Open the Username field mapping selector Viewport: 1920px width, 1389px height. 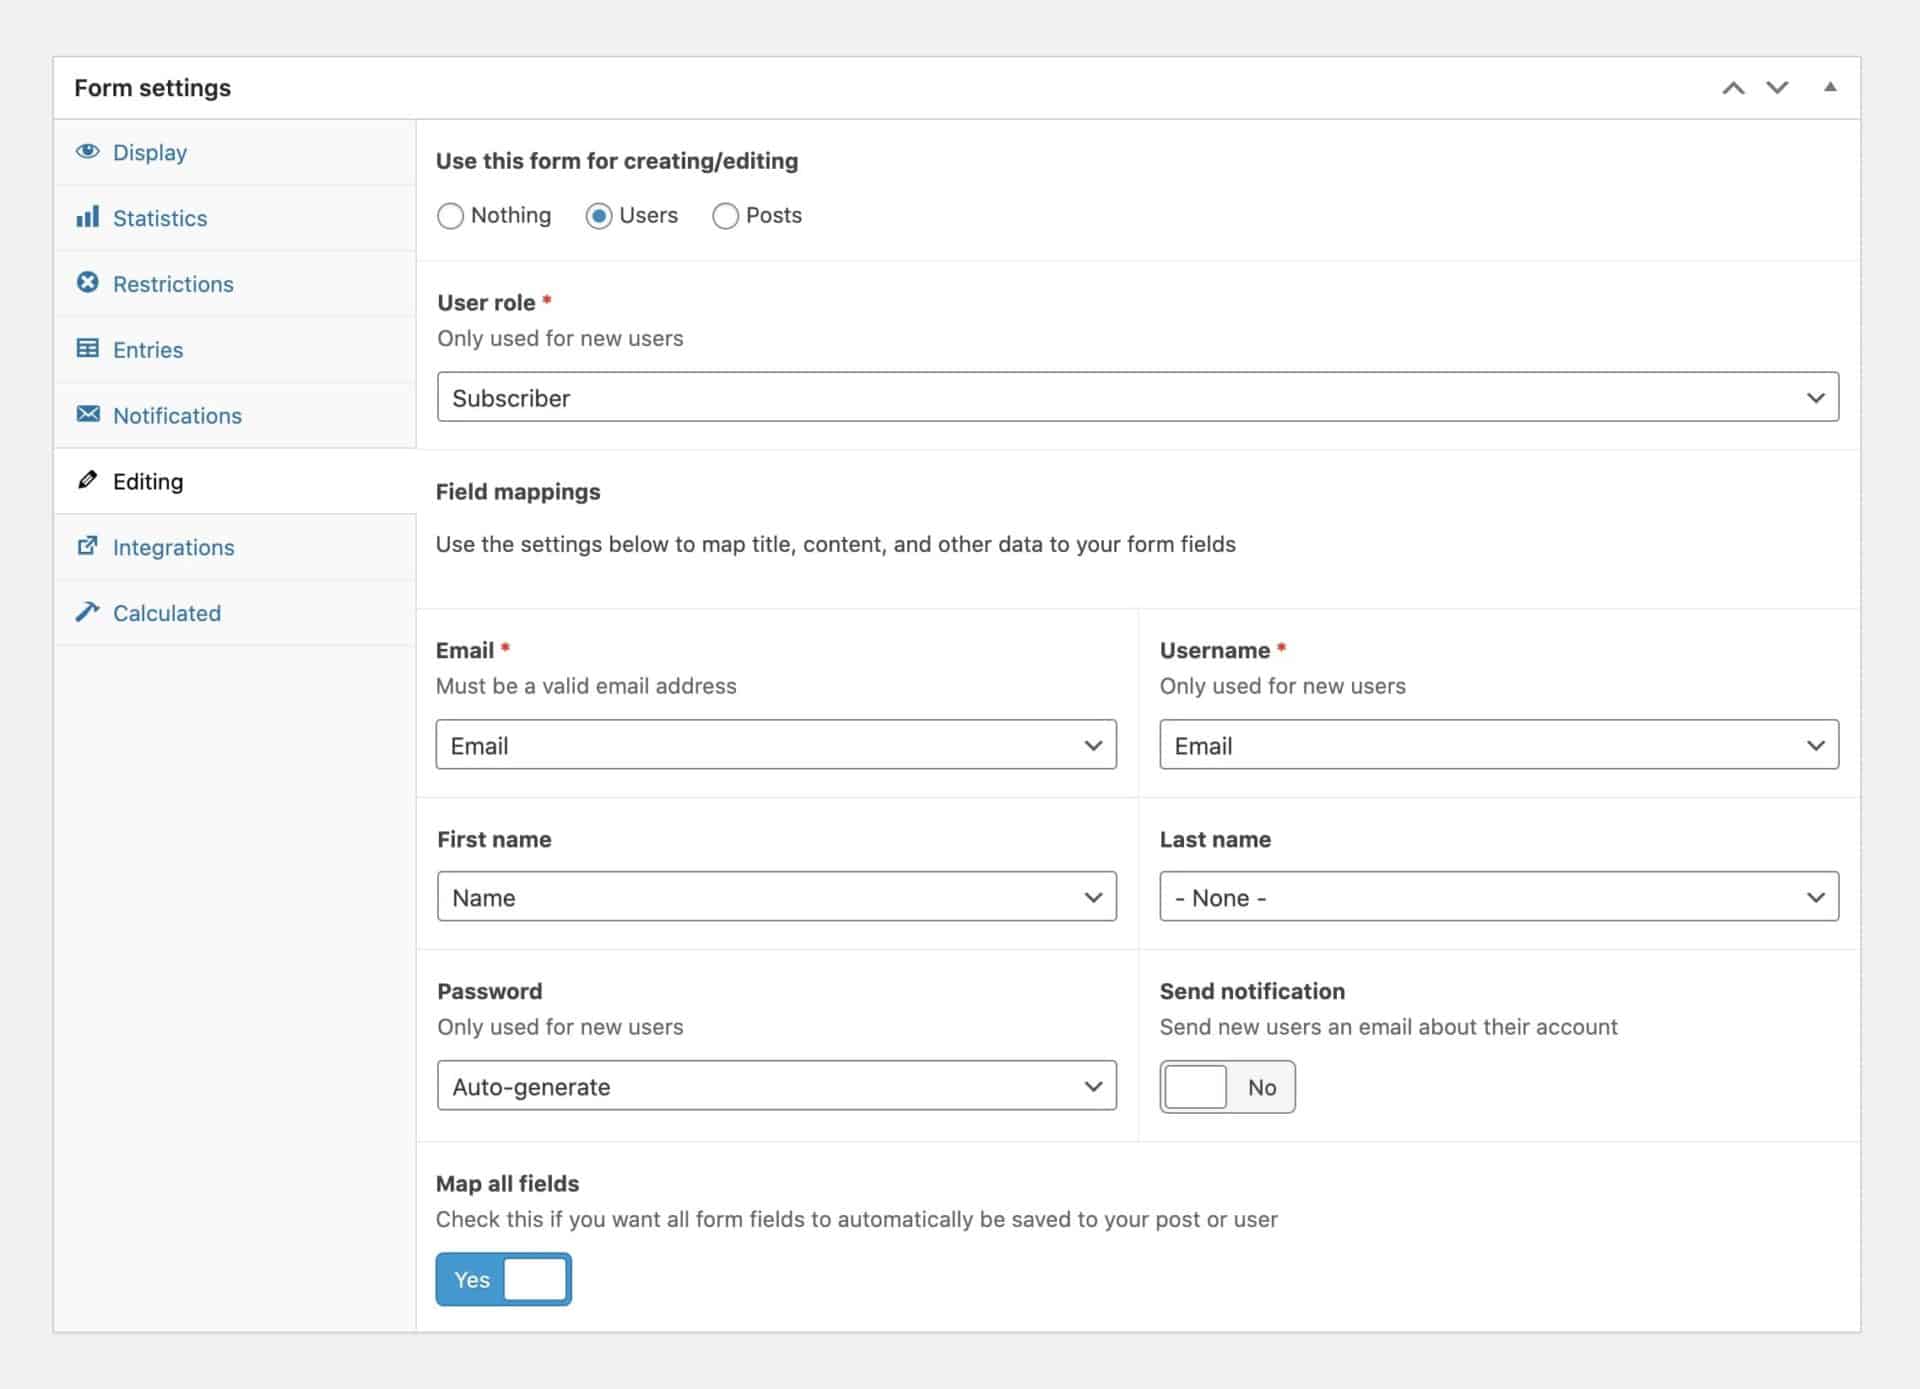click(x=1498, y=745)
